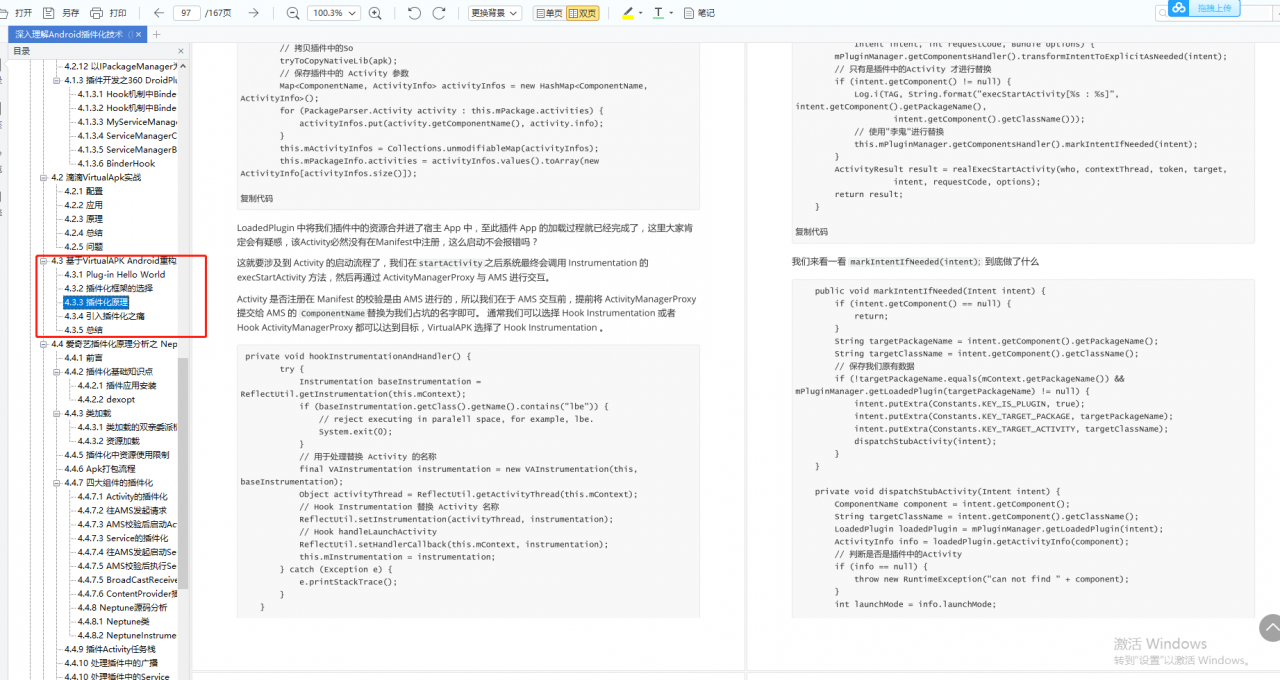Viewport: 1280px width, 680px height.
Task: Open 4.4.7.6 ContentProvider entry
Action: pyautogui.click(x=127, y=593)
